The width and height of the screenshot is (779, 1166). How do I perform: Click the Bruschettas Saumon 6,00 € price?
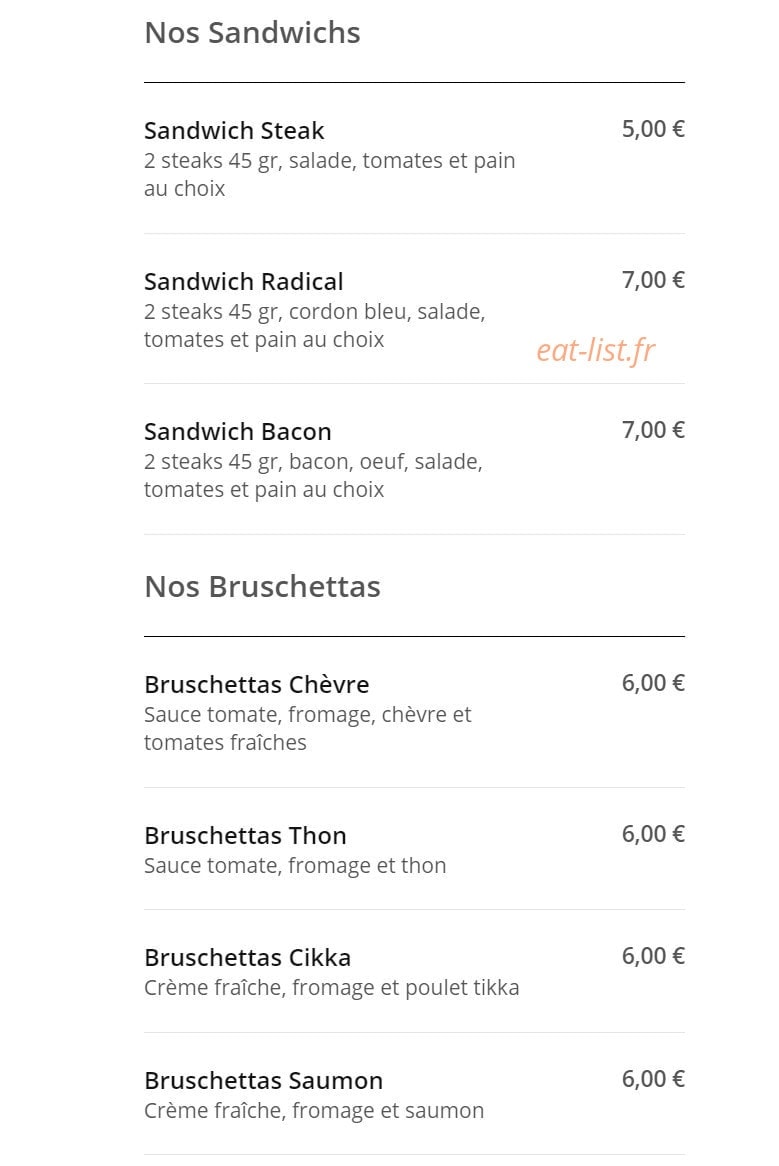coord(653,1079)
